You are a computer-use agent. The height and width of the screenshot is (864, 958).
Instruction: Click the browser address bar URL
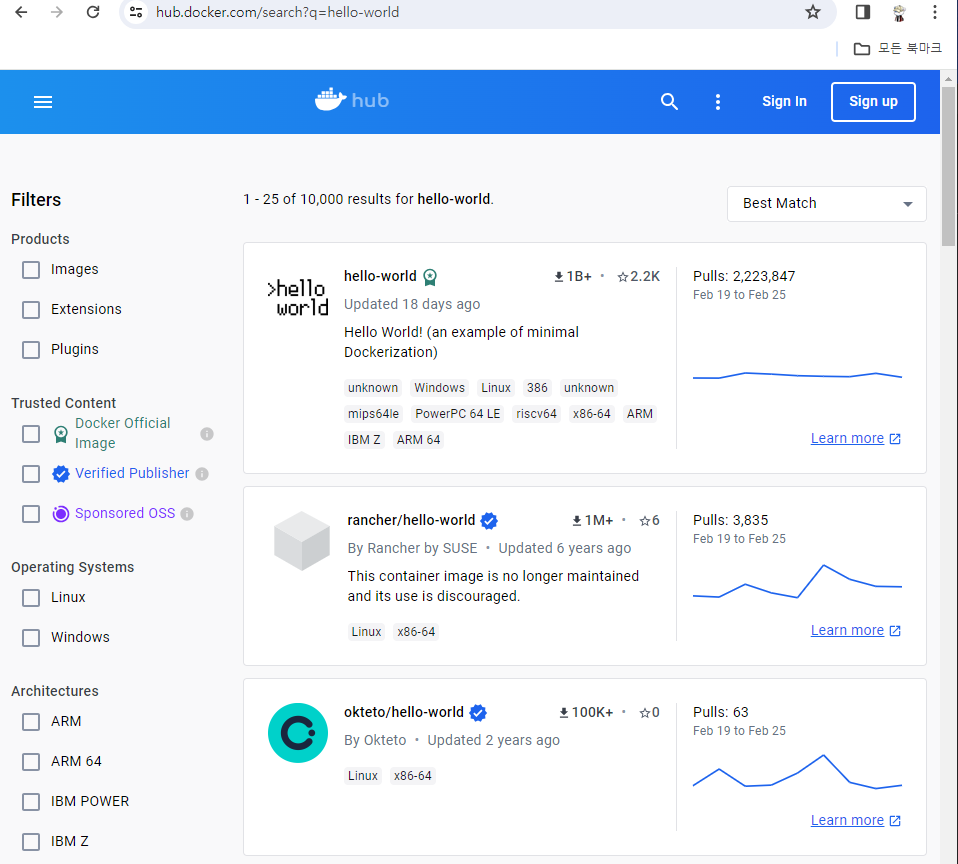[277, 12]
